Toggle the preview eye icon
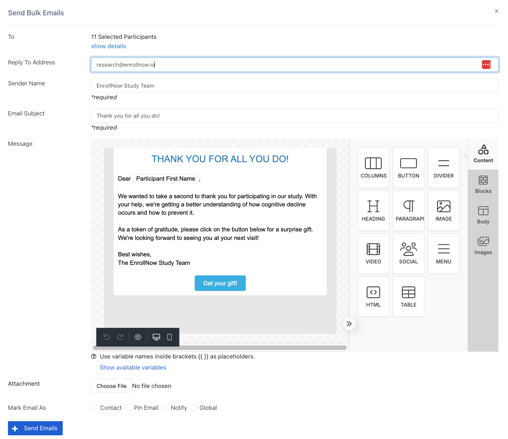Screen dimensions: 508x439 [138, 337]
